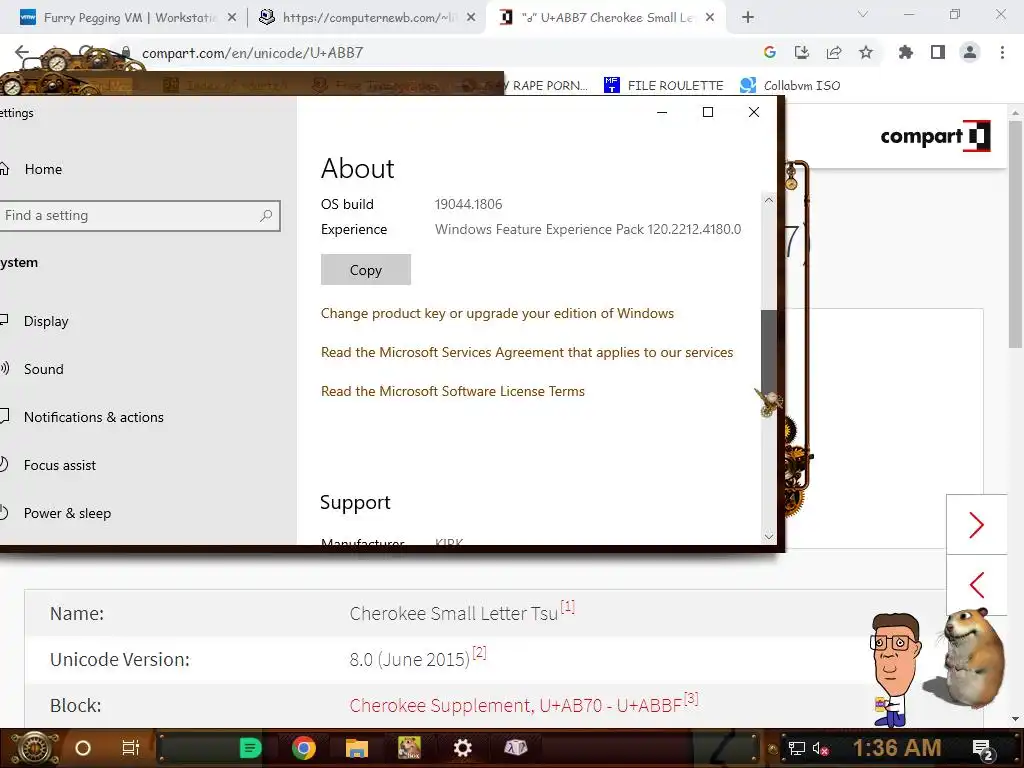Go to Settings Home

pos(43,169)
